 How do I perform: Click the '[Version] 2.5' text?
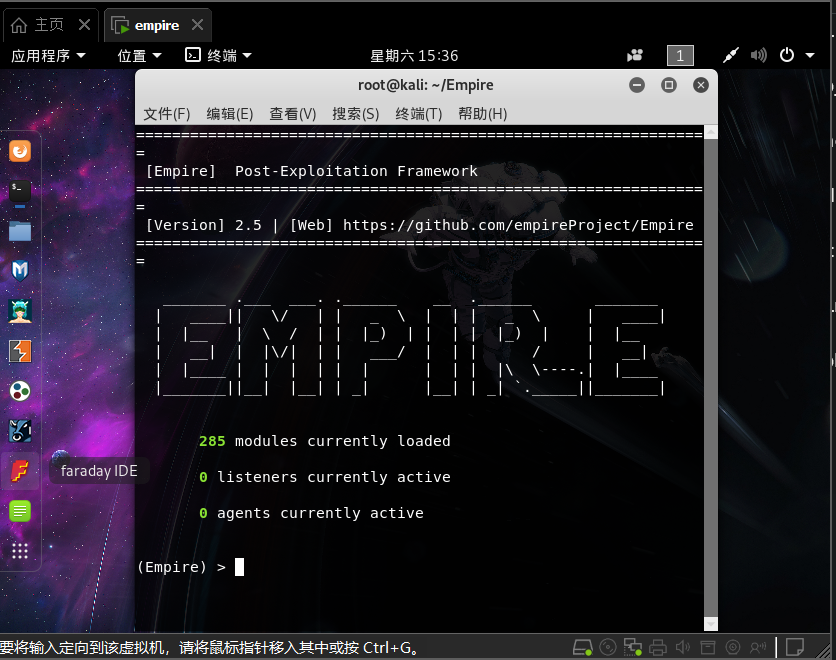pyautogui.click(x=204, y=225)
